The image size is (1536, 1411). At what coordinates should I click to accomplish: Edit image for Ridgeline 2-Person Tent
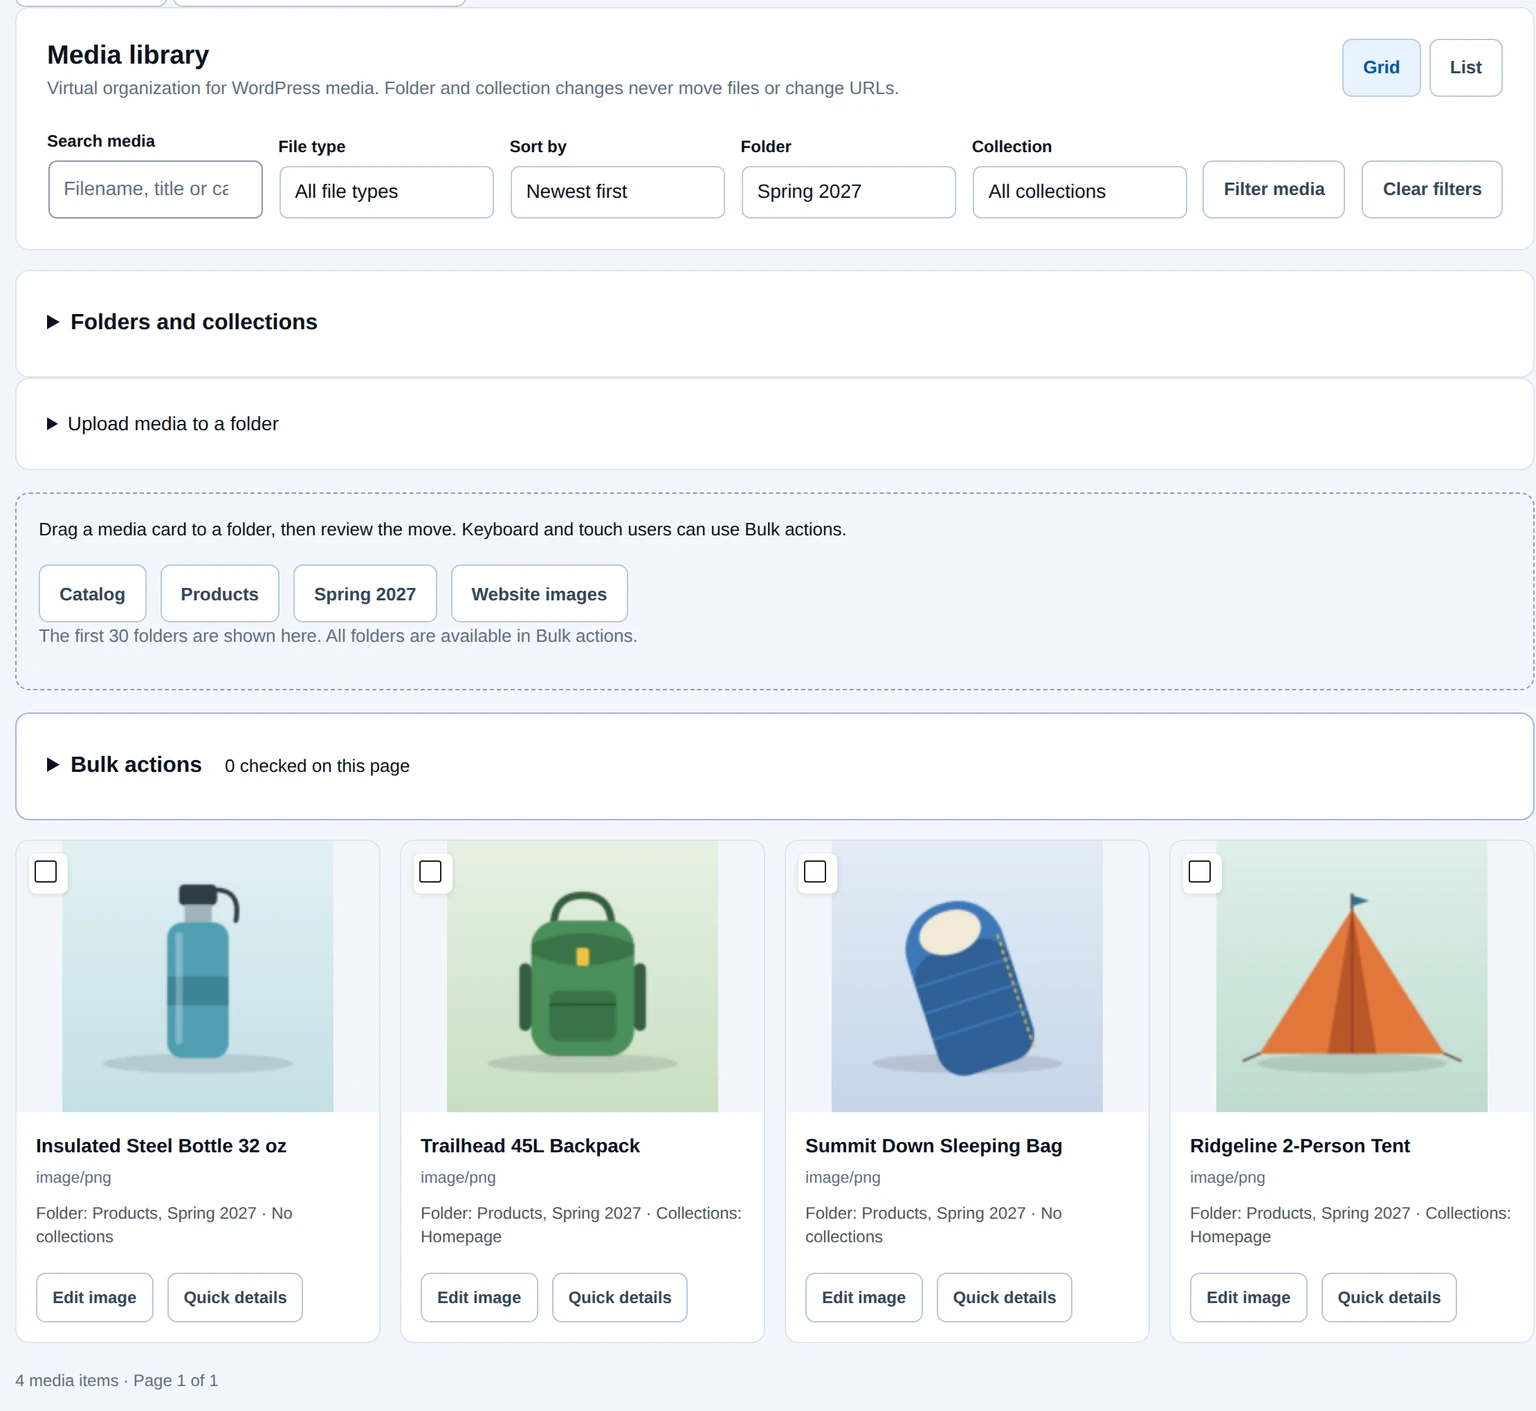[1248, 1297]
